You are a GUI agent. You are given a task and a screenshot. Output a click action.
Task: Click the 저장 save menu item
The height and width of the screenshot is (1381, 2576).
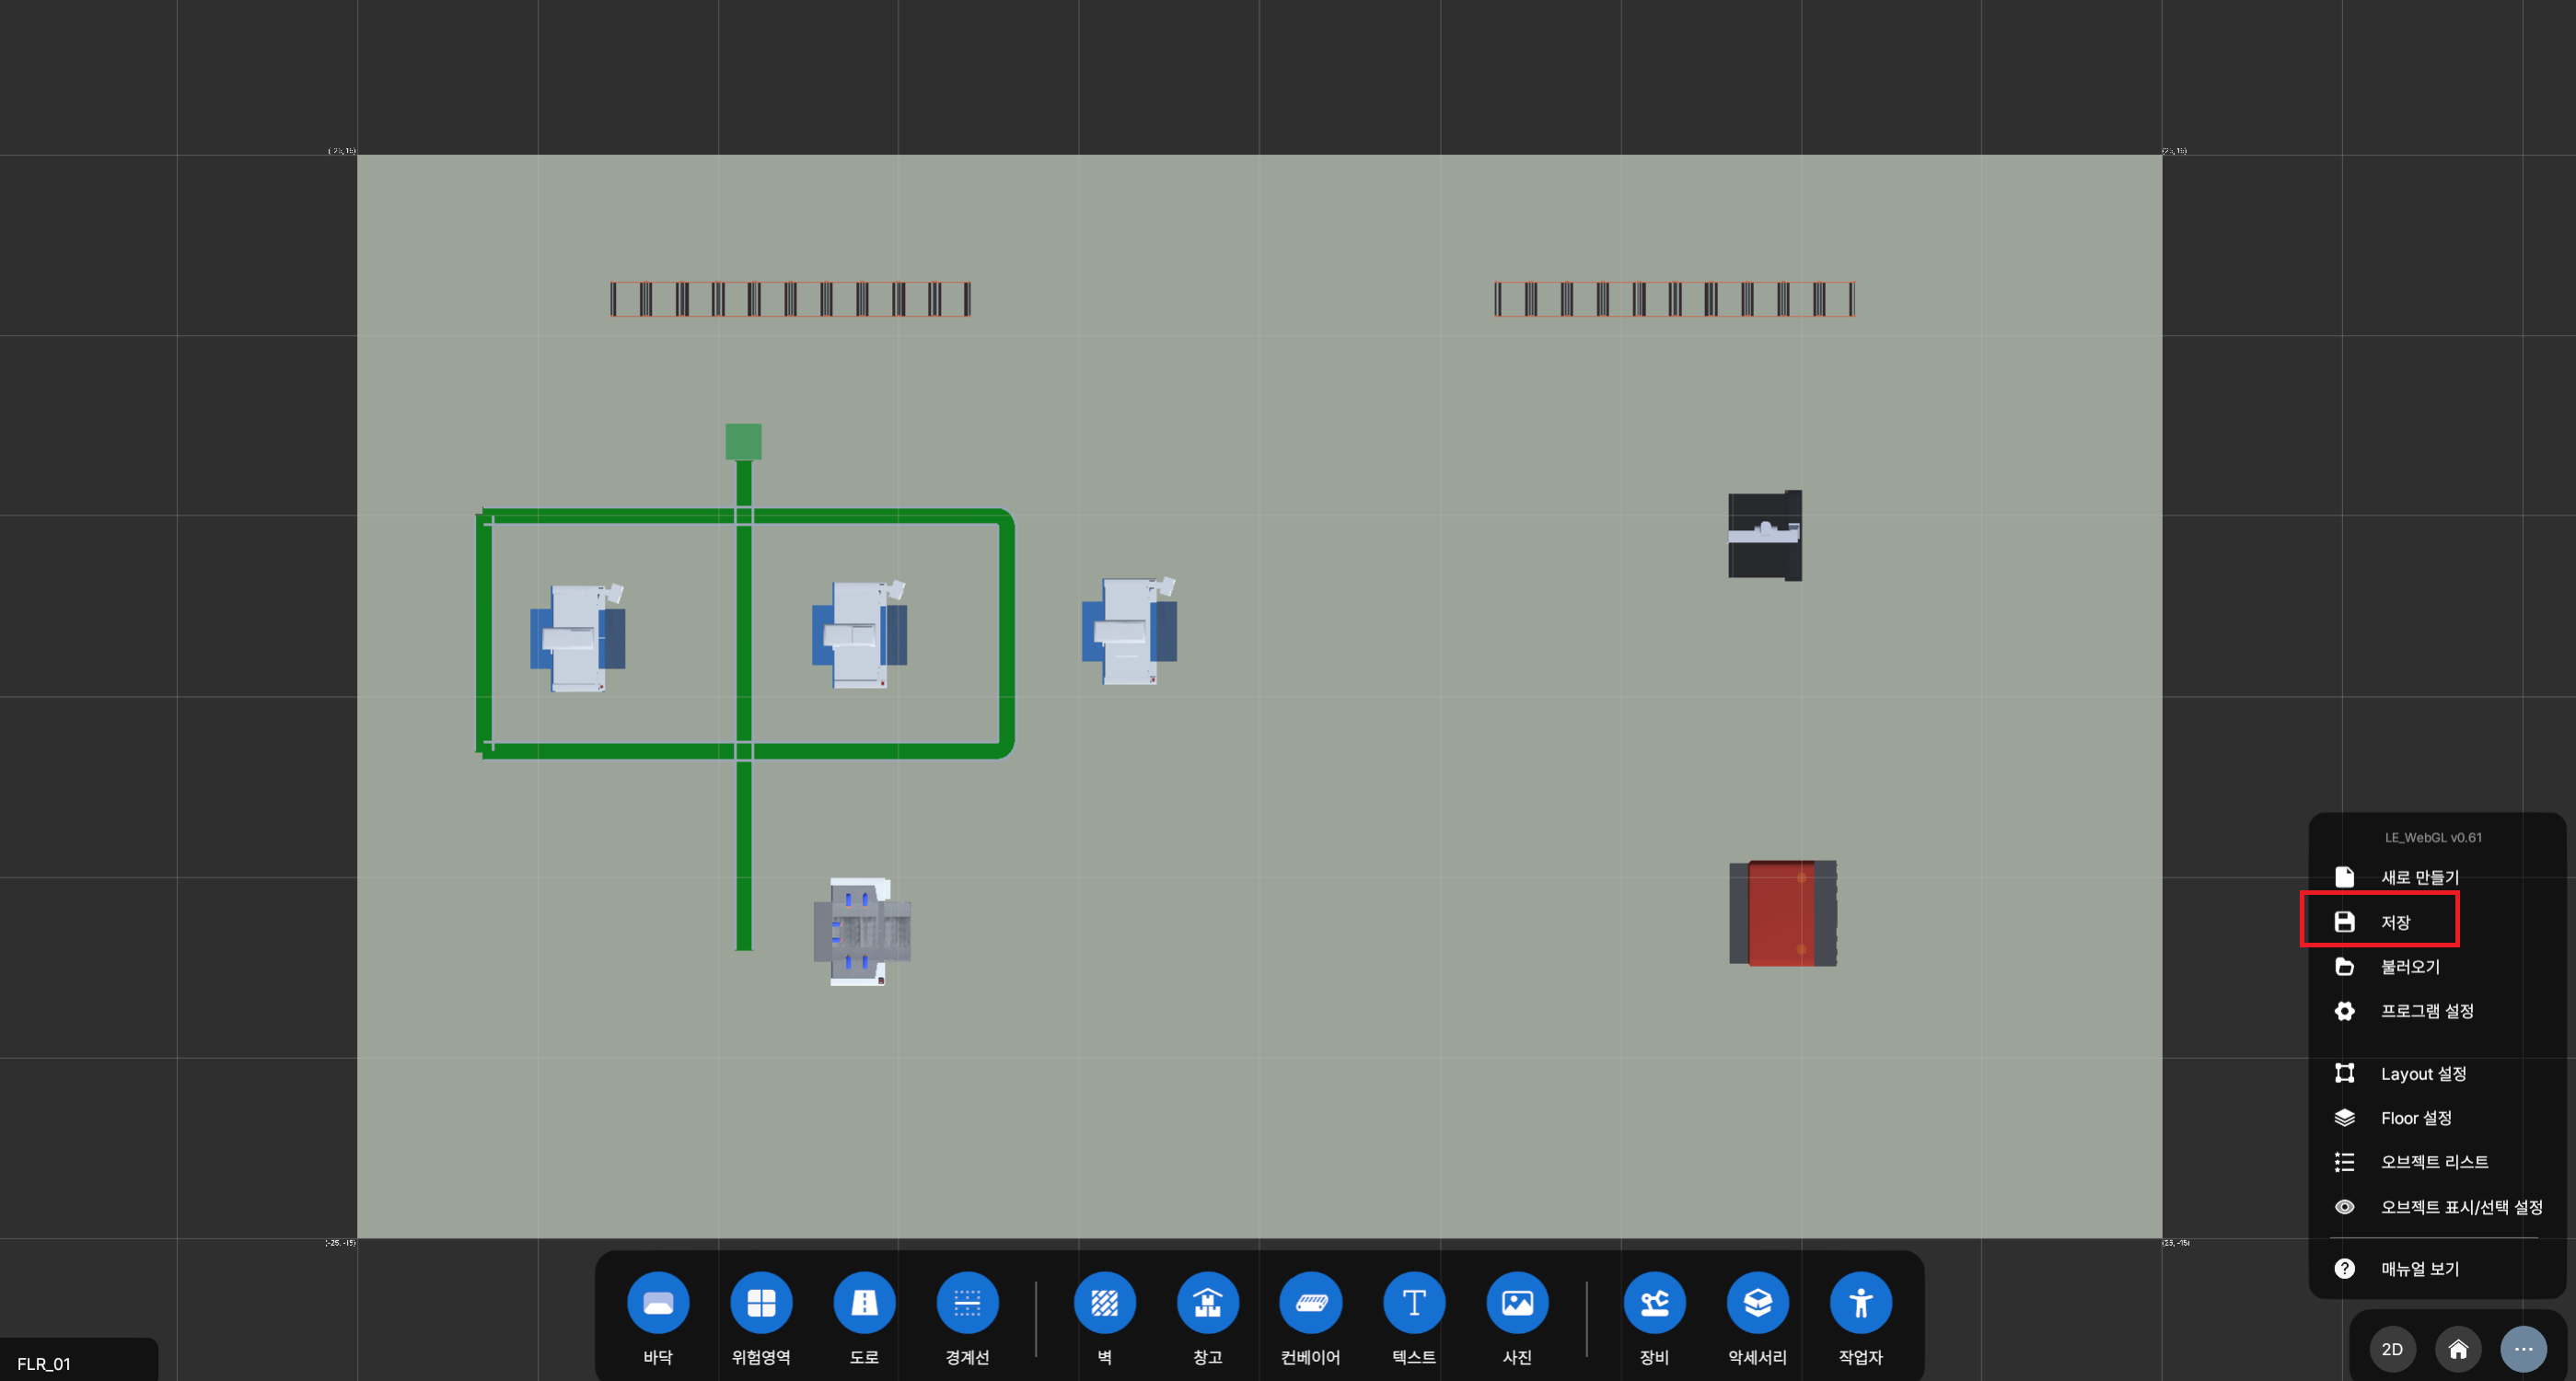(2394, 922)
